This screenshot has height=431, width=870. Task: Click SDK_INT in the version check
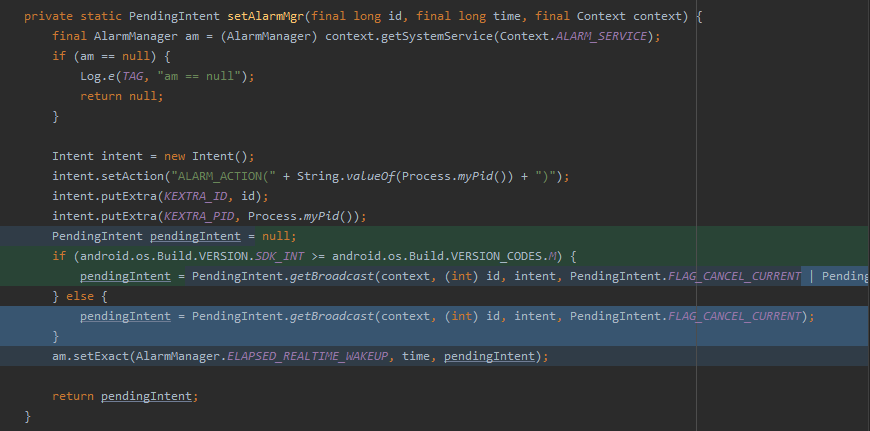point(280,256)
